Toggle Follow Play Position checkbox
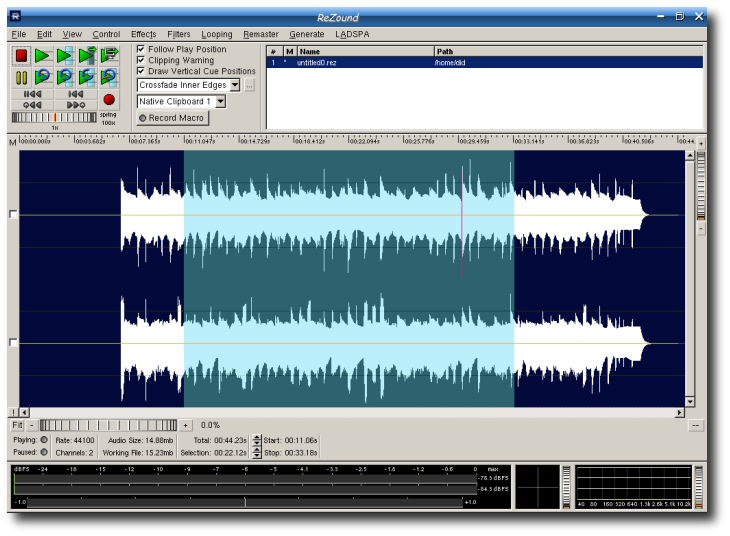This screenshot has height=536, width=730. tap(141, 49)
